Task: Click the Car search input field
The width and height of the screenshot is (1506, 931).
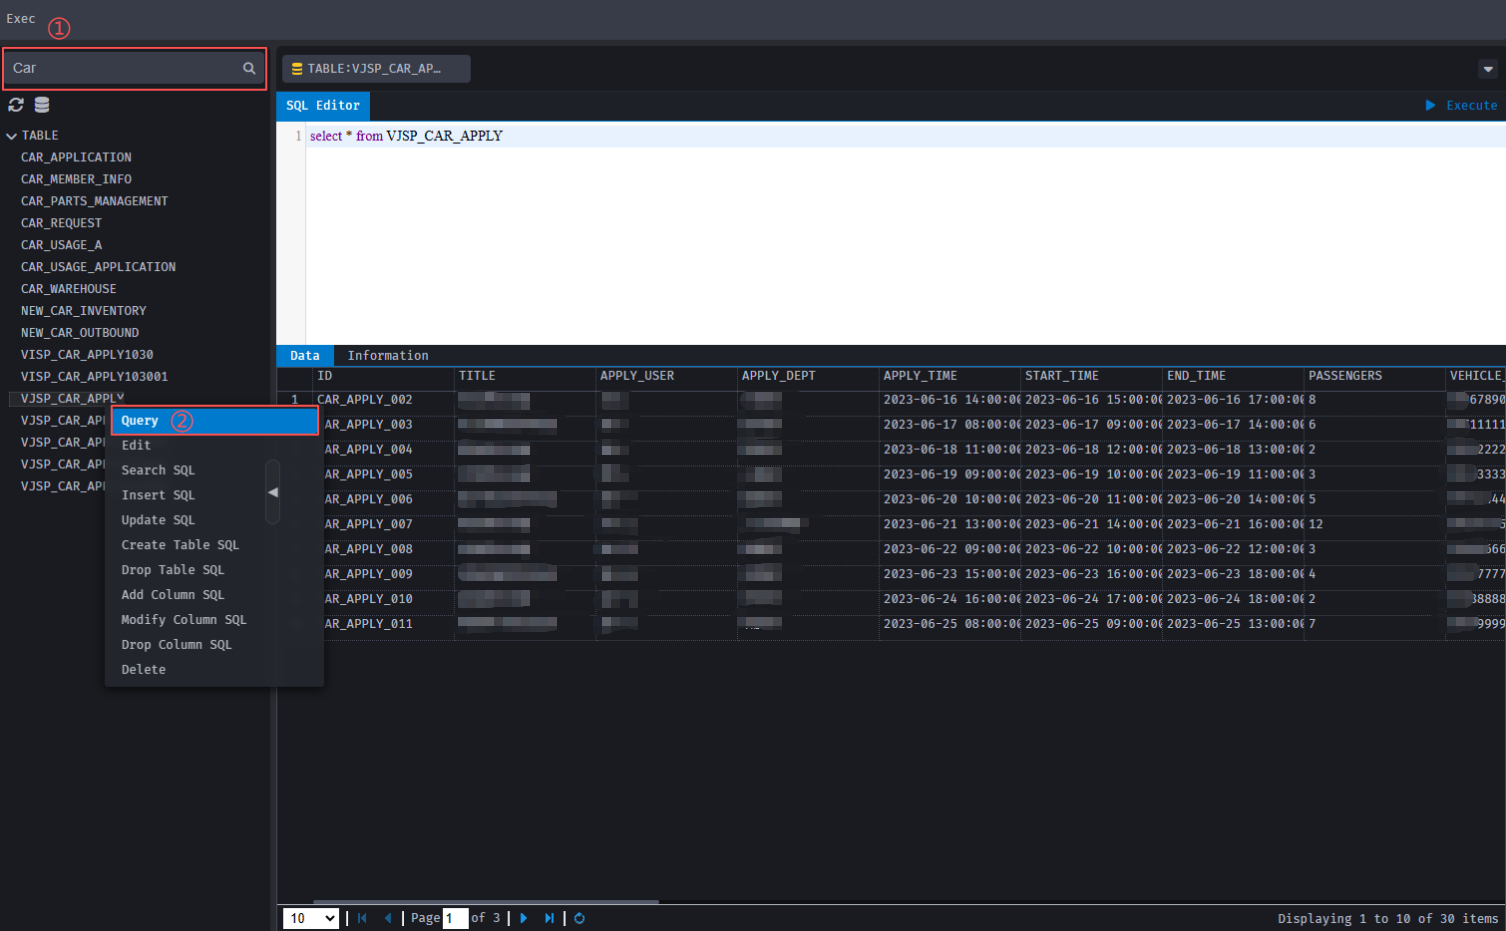Action: (120, 68)
